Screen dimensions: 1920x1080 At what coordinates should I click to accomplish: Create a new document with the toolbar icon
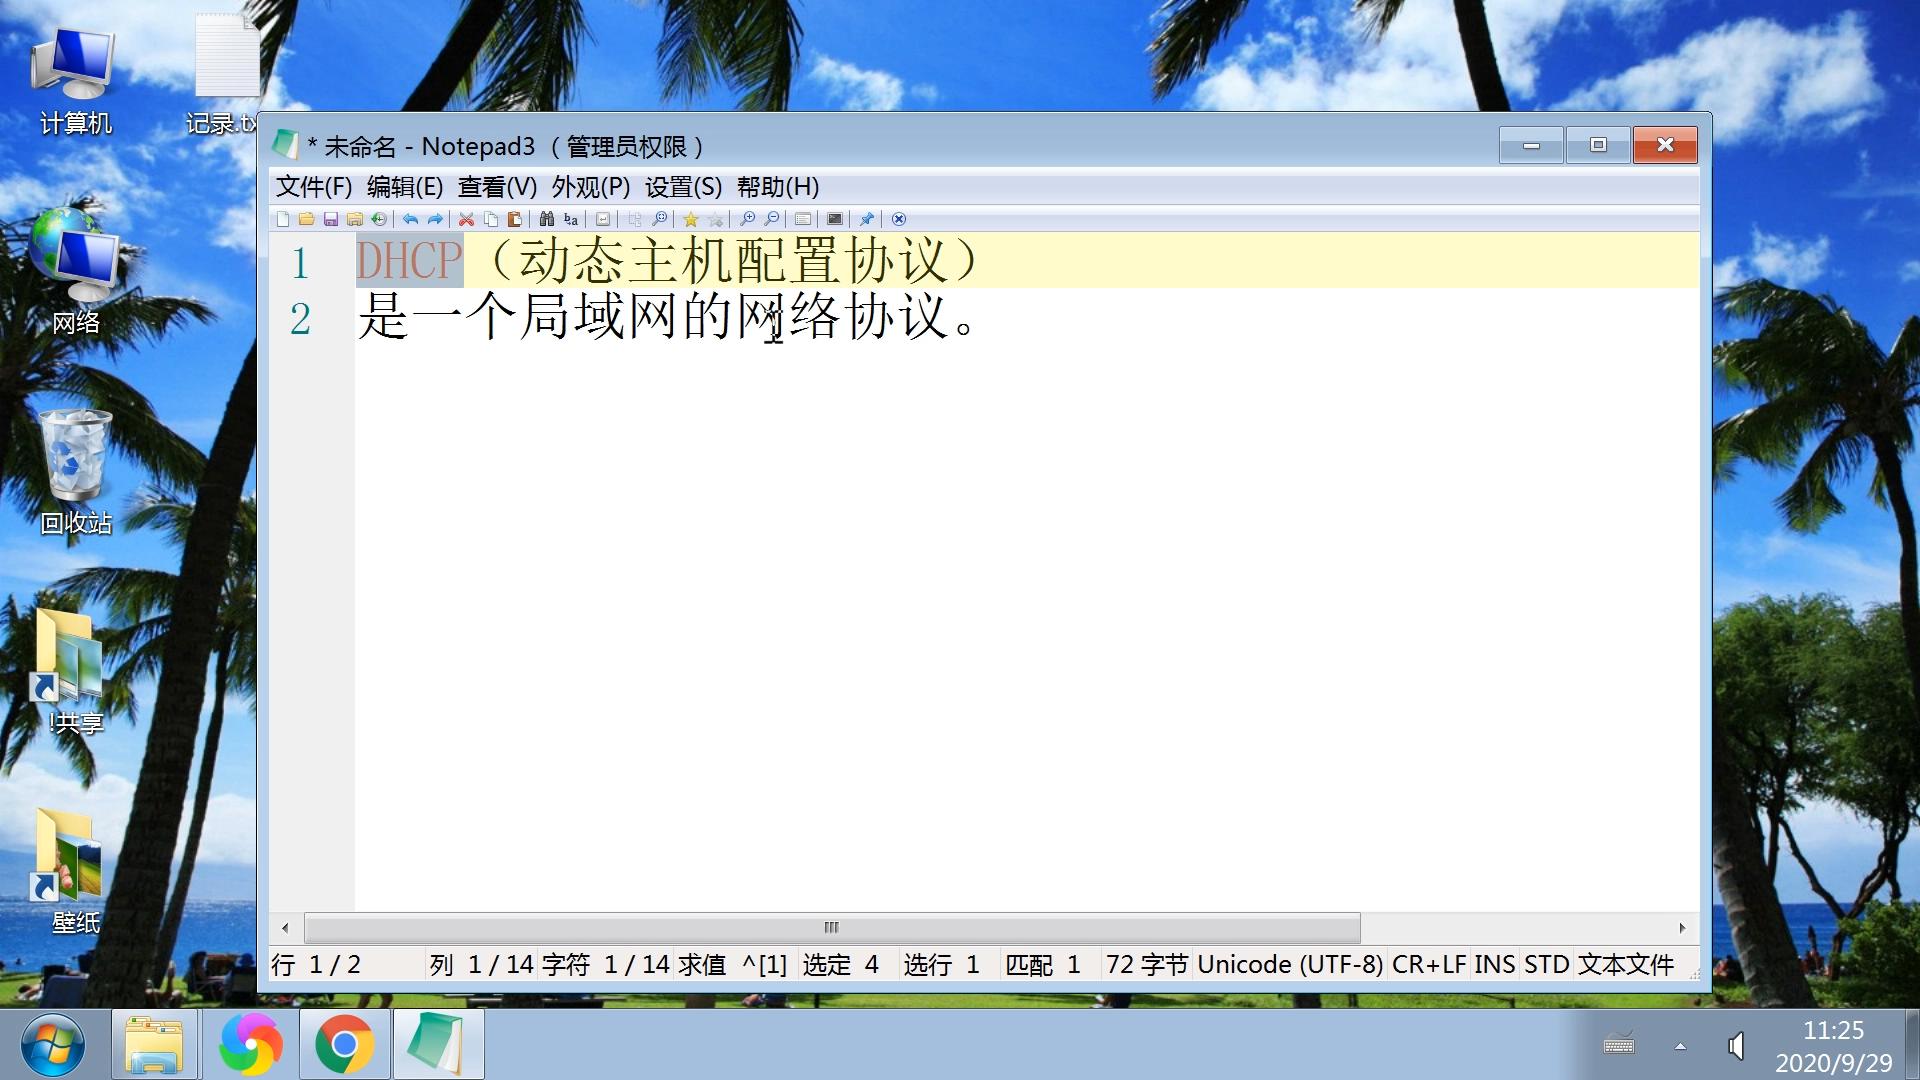tap(282, 219)
